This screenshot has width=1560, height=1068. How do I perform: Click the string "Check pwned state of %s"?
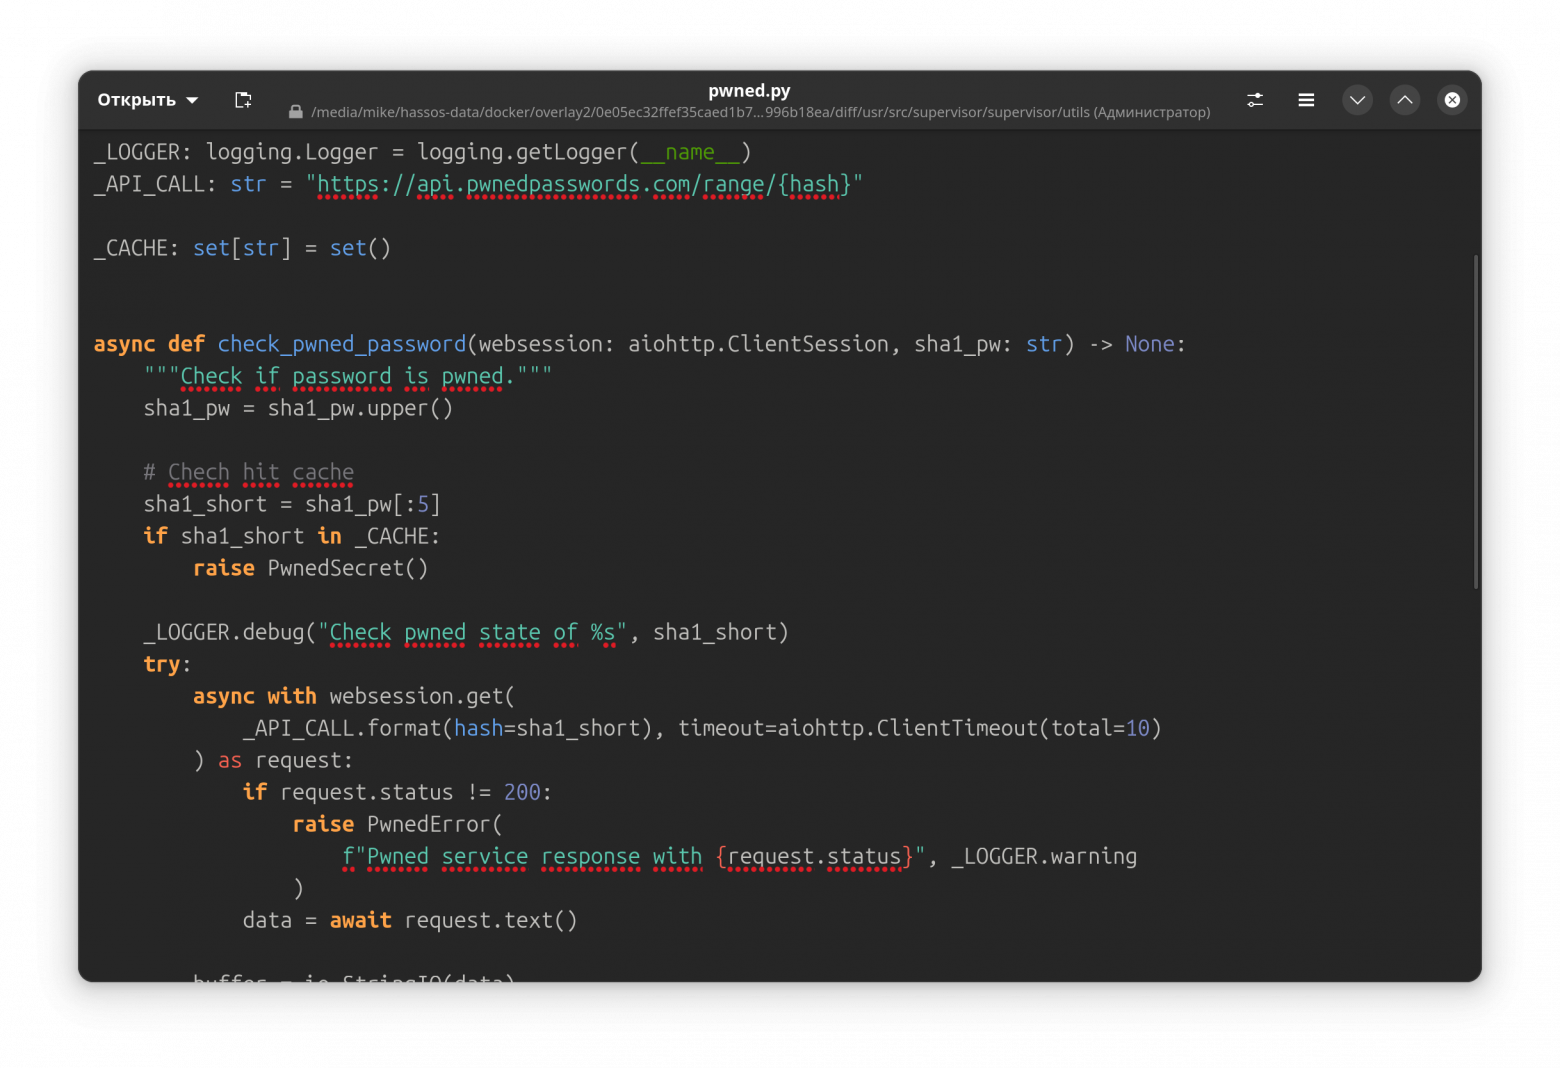(472, 632)
